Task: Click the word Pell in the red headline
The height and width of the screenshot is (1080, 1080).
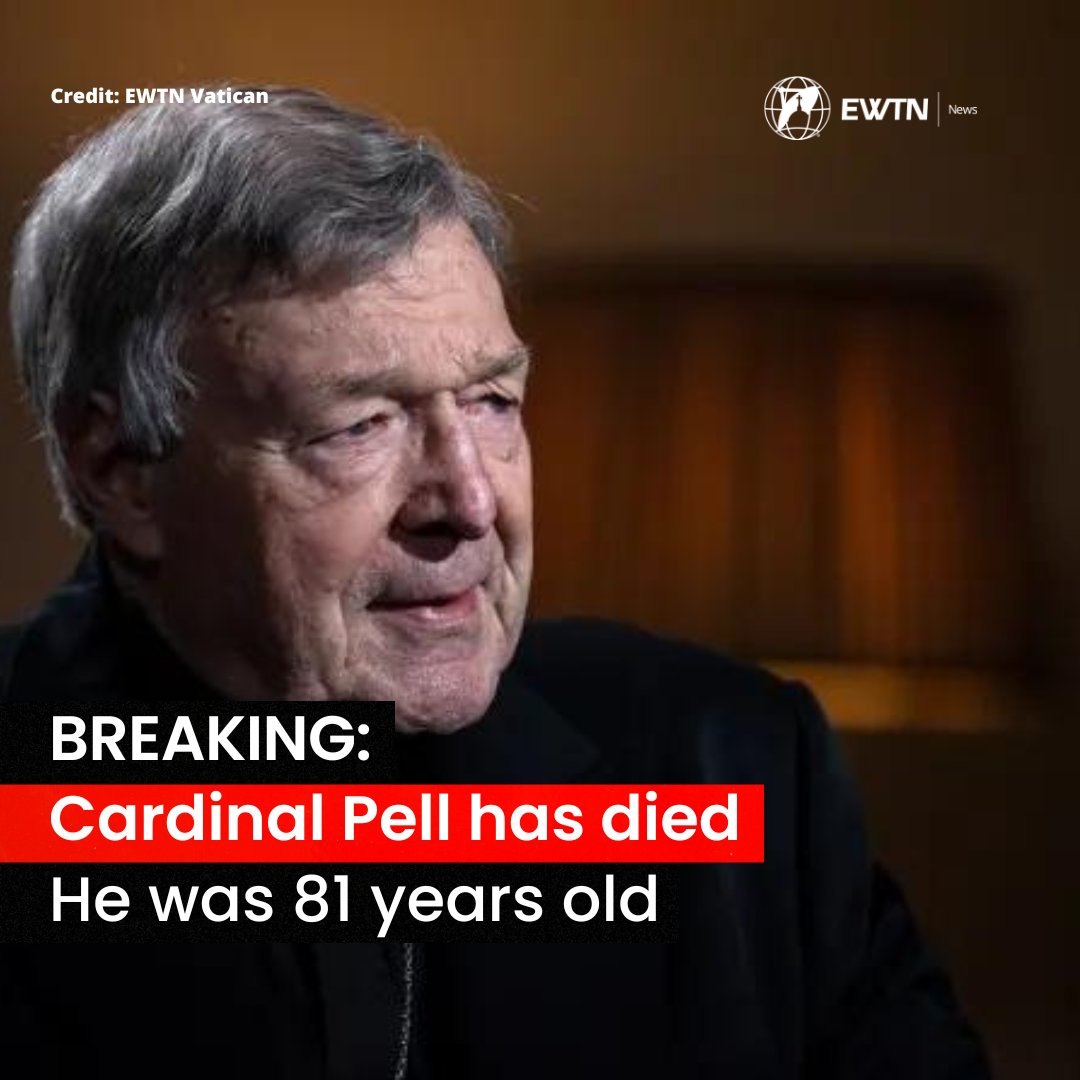Action: 395,818
